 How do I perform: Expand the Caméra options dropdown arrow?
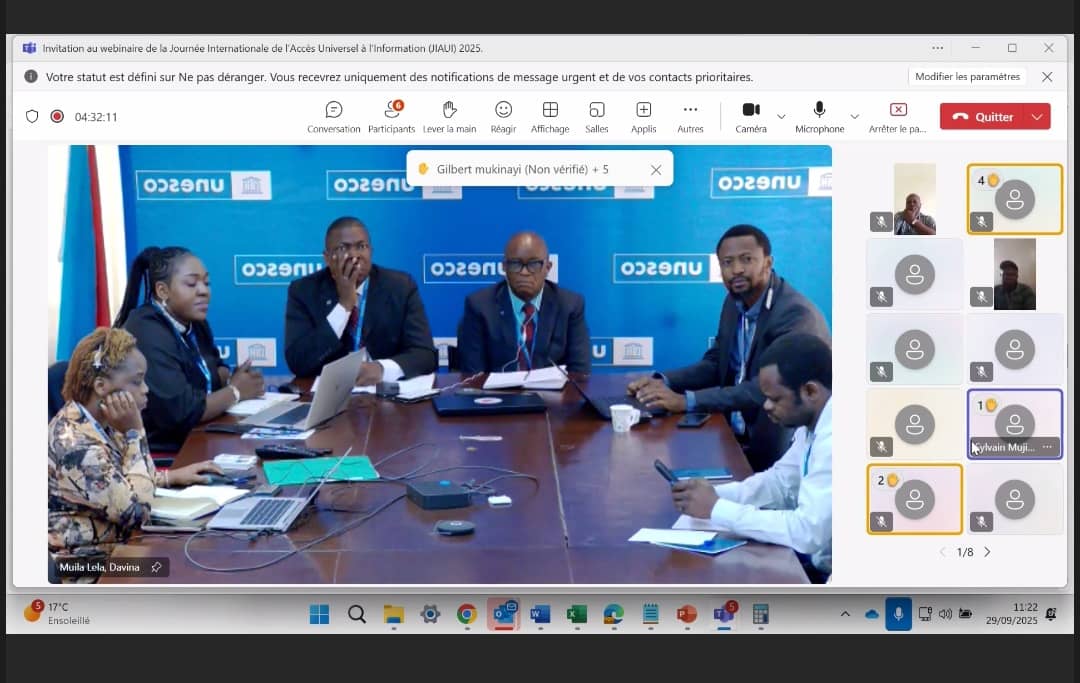click(x=782, y=116)
